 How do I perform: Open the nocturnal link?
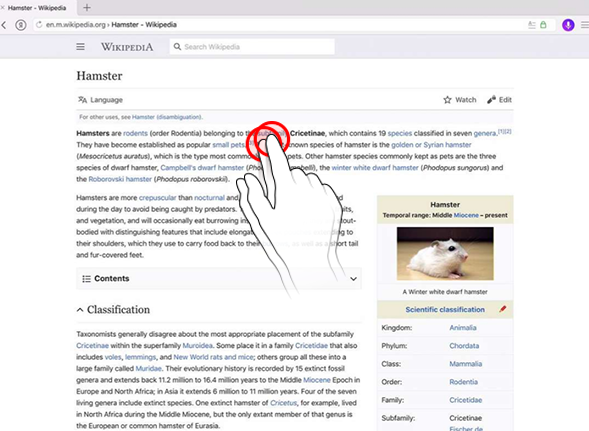[x=209, y=198]
